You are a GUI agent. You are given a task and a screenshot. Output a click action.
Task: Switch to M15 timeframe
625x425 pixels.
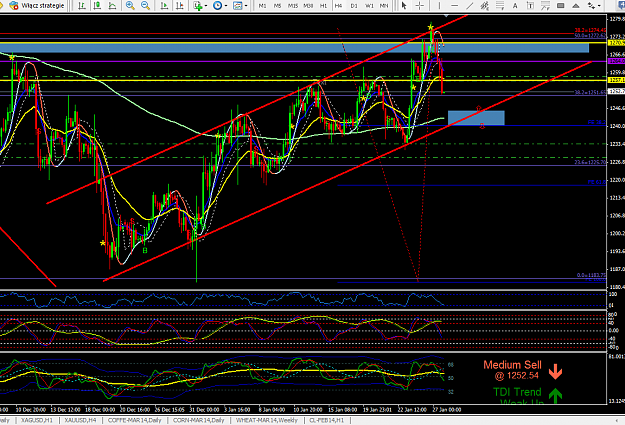tap(293, 6)
